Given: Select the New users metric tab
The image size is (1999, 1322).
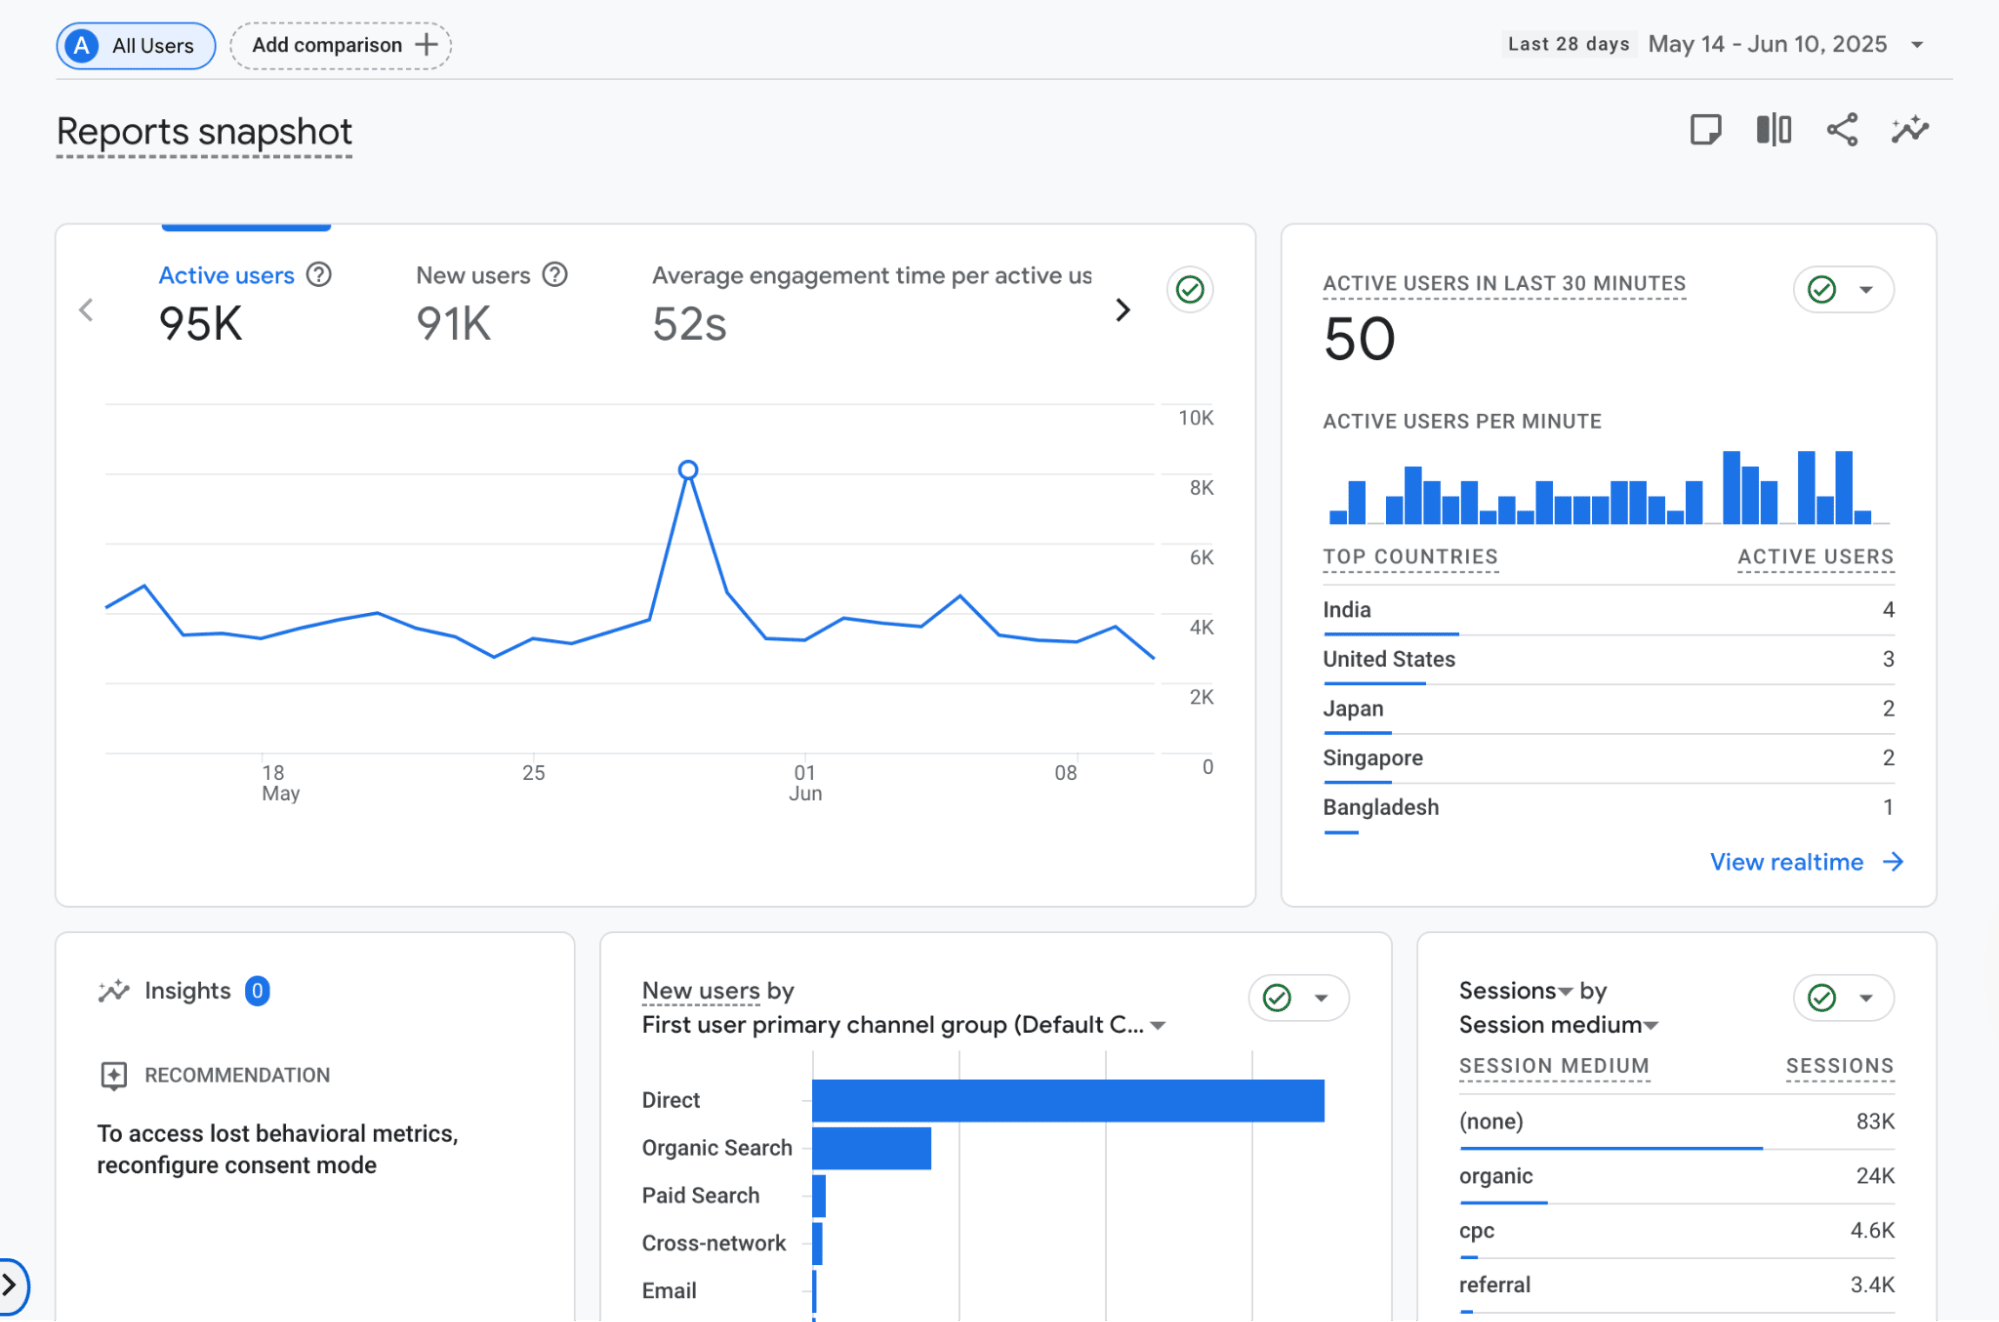Looking at the screenshot, I should [x=472, y=275].
